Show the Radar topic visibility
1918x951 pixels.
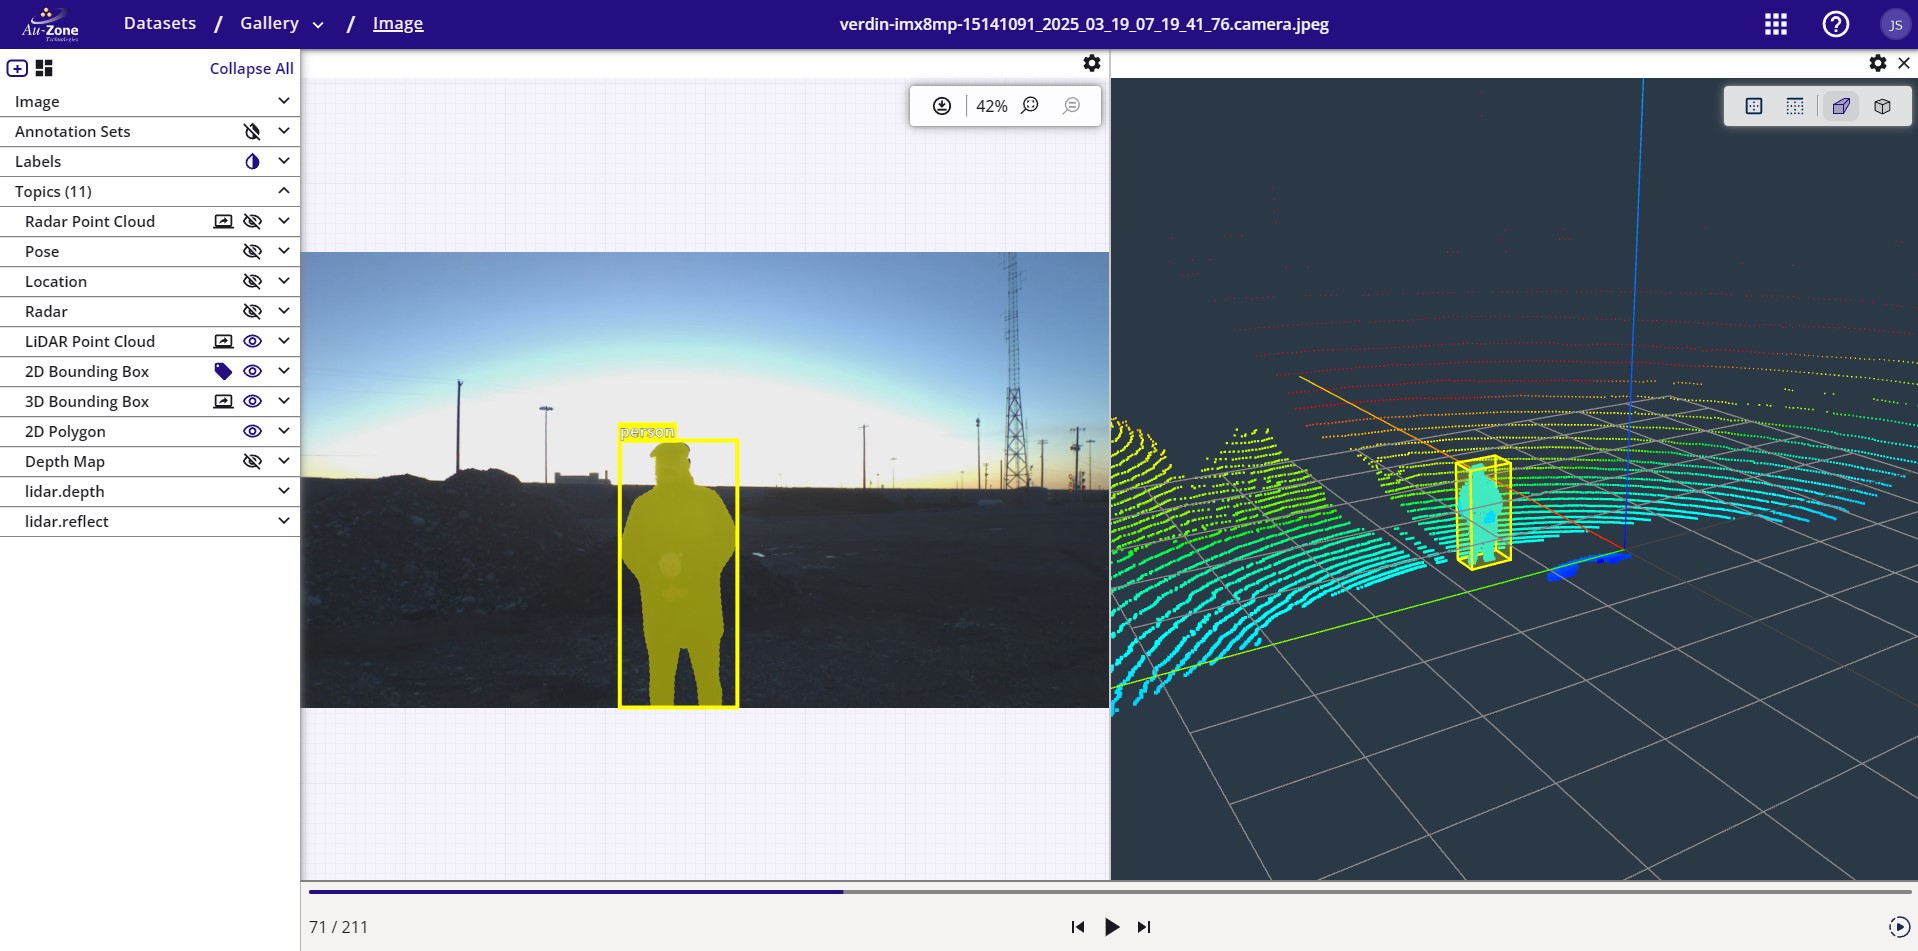click(252, 311)
